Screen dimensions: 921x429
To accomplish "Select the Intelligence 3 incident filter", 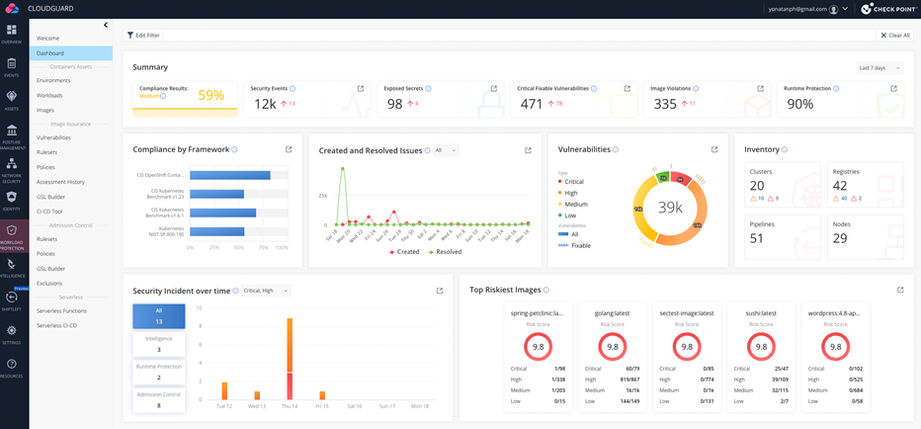I will pyautogui.click(x=159, y=344).
